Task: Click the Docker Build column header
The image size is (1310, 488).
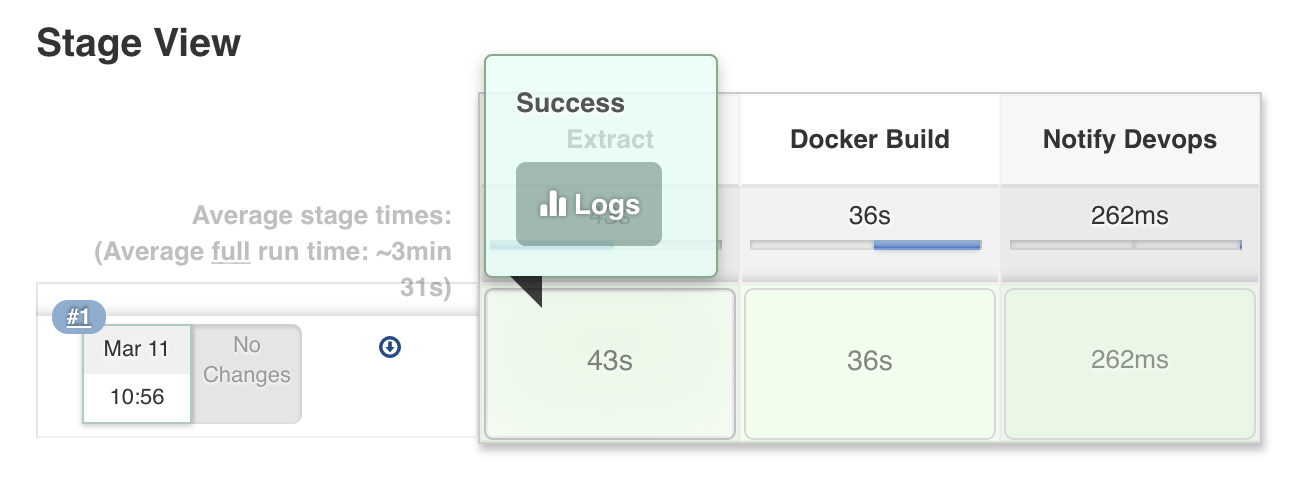Action: [x=869, y=139]
